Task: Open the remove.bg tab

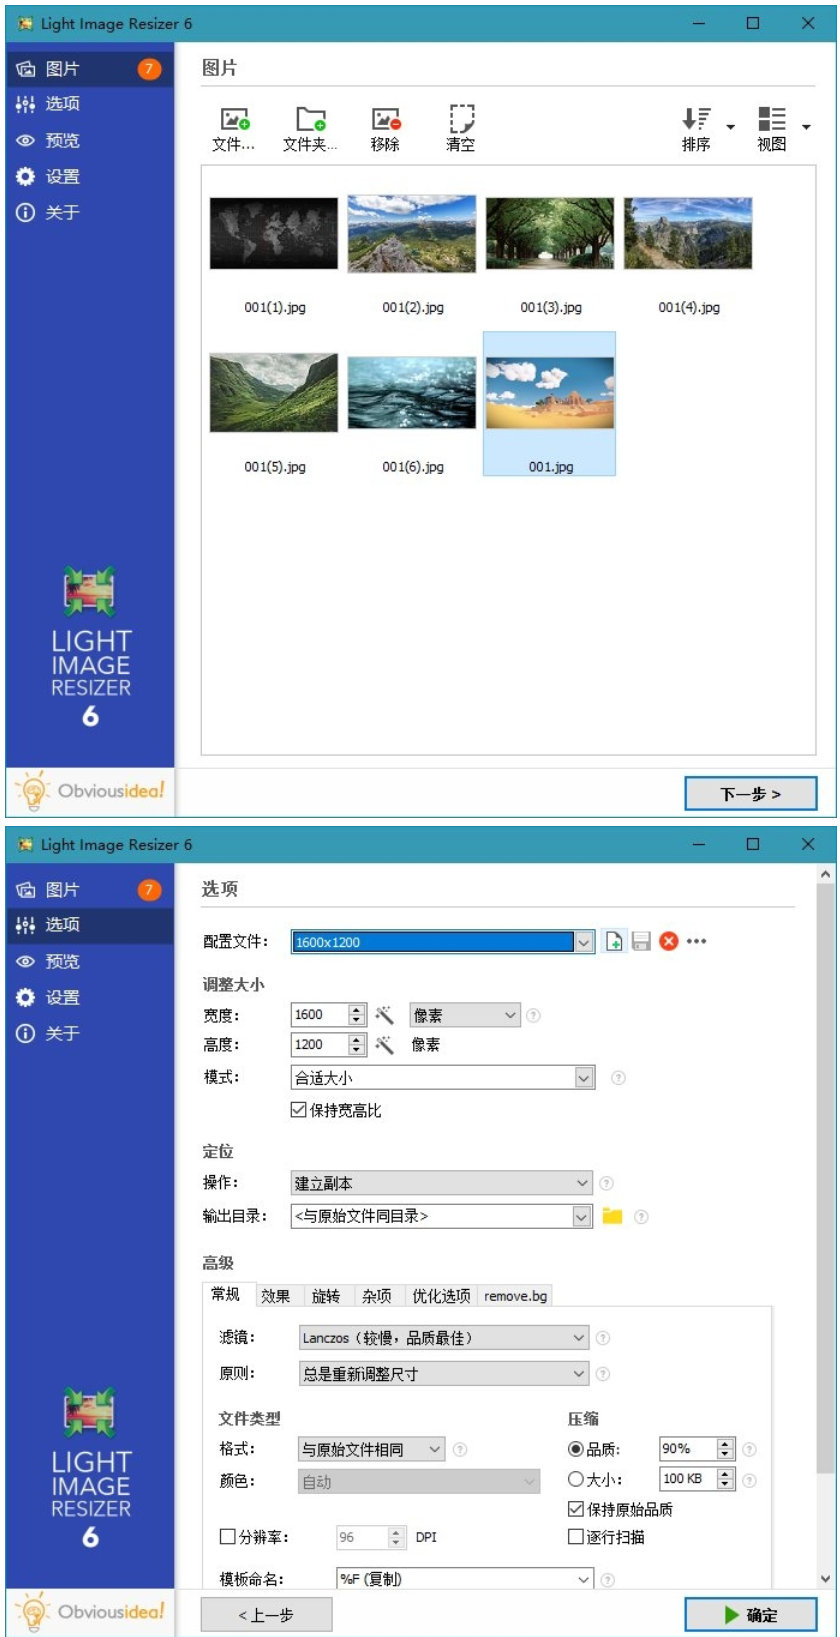Action: (515, 1296)
